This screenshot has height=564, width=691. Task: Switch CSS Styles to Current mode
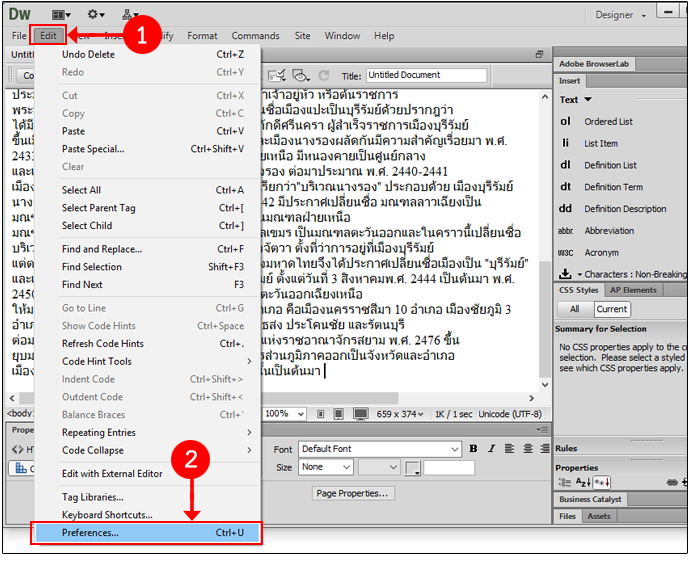(x=612, y=310)
